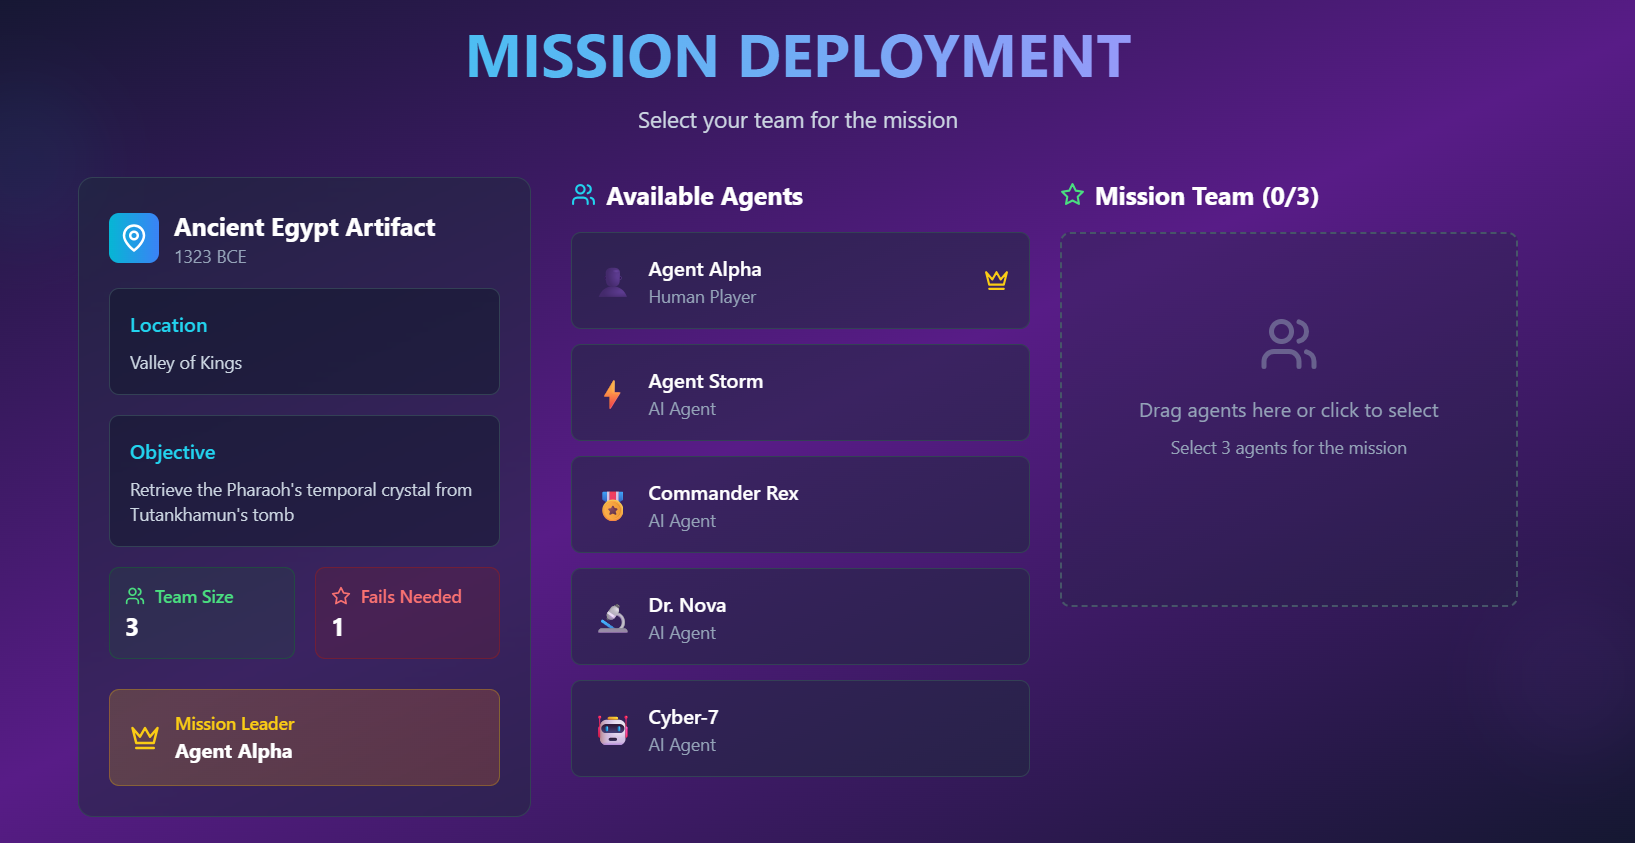Click Cyber-7's robot face icon
Viewport: 1635px width, 843px height.
613,730
